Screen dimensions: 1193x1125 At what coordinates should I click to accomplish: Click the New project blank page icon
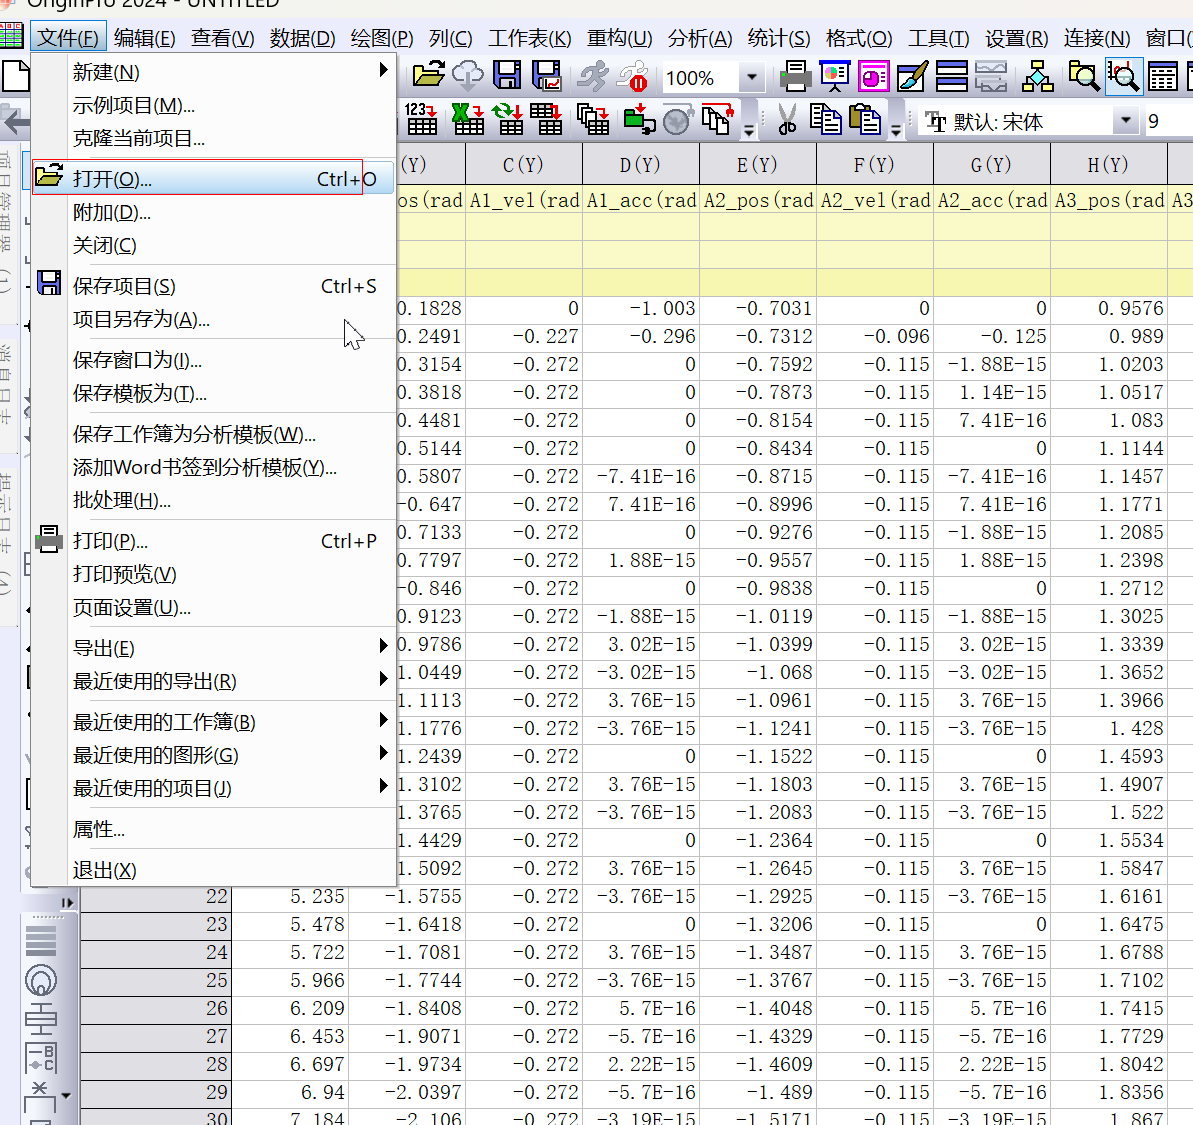tap(15, 76)
